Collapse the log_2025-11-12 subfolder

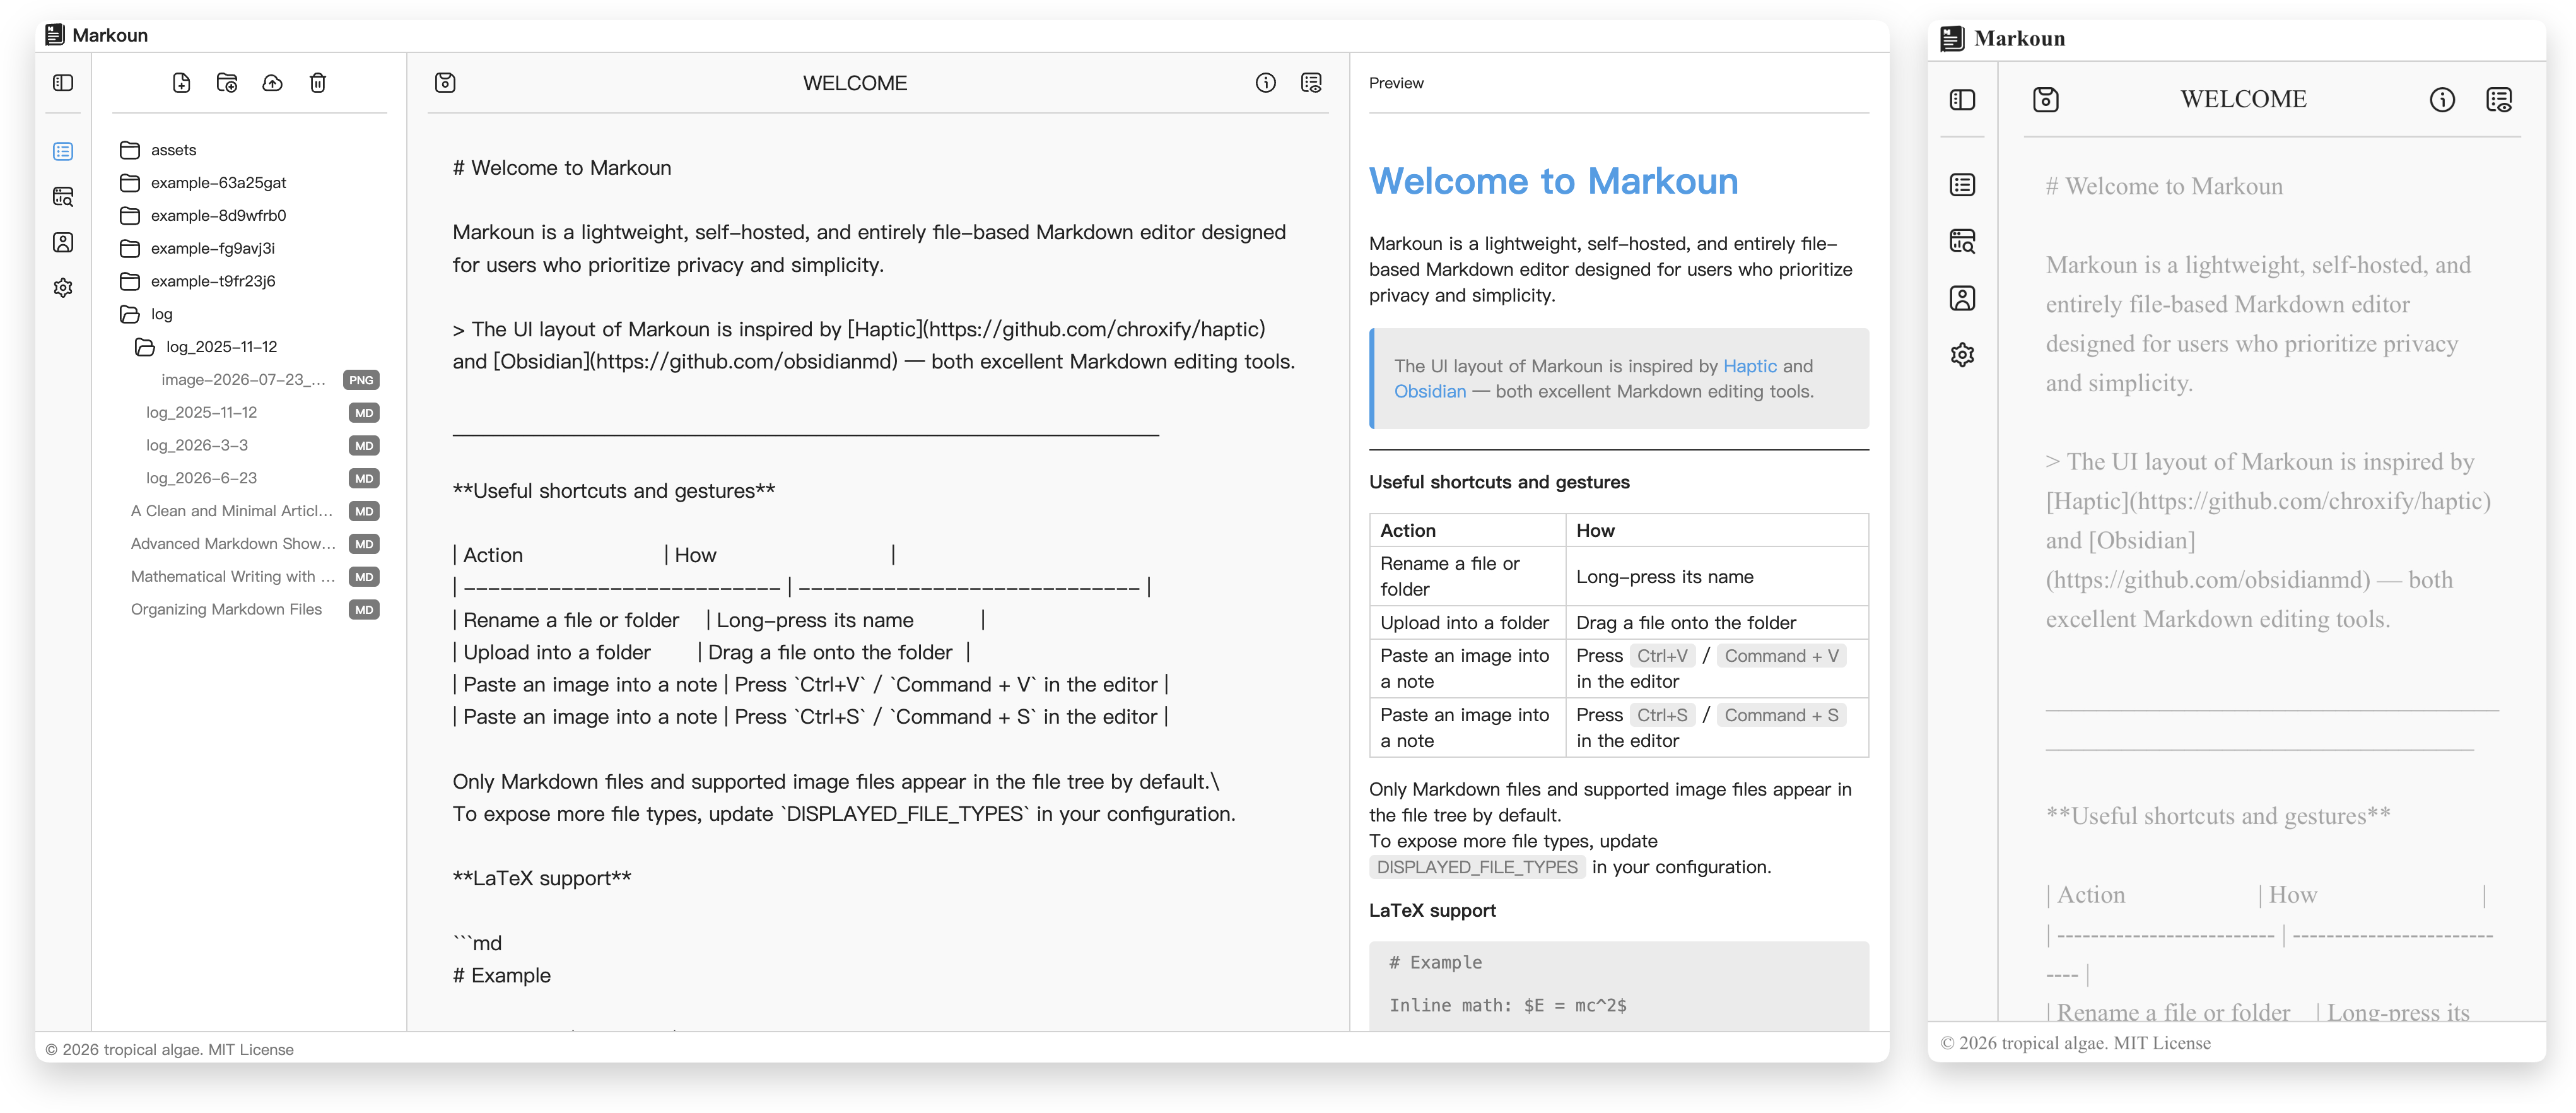(257, 347)
